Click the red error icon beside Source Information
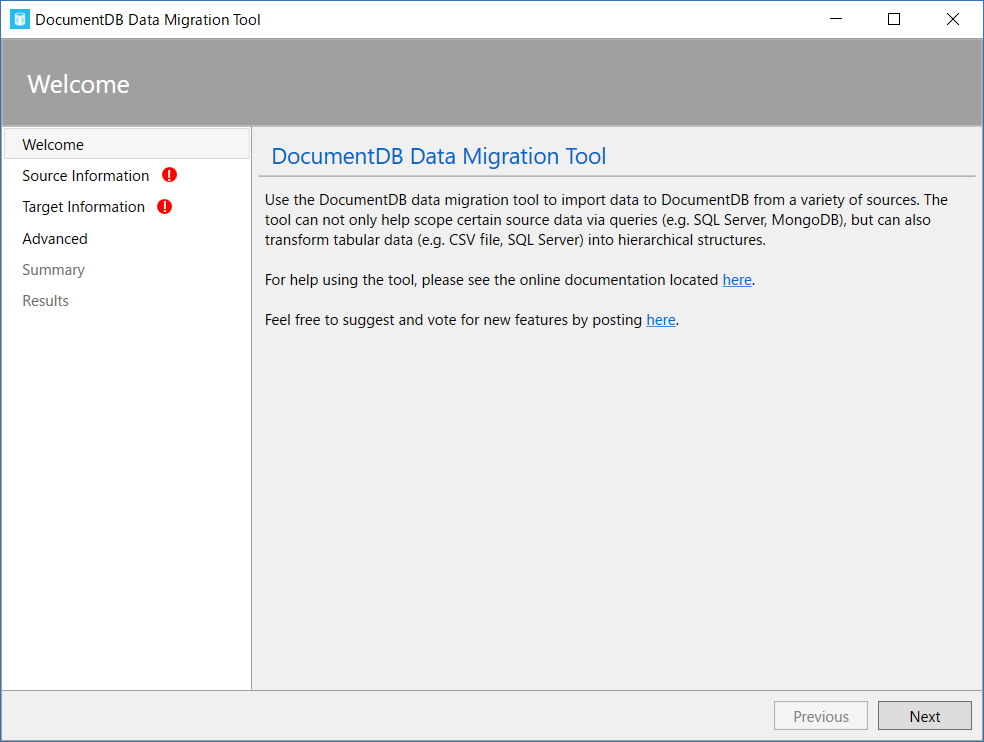Image resolution: width=984 pixels, height=742 pixels. click(169, 175)
